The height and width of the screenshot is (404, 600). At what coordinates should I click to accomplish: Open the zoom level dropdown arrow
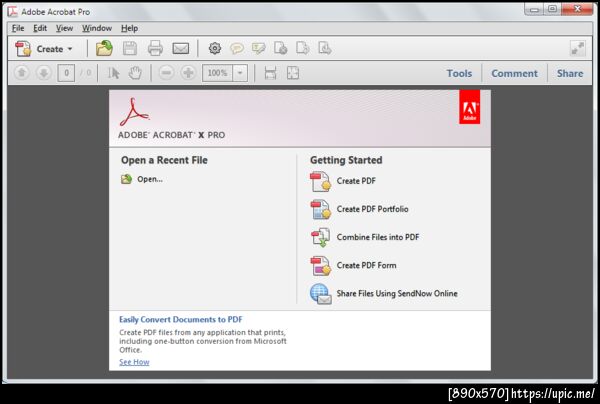tap(240, 73)
